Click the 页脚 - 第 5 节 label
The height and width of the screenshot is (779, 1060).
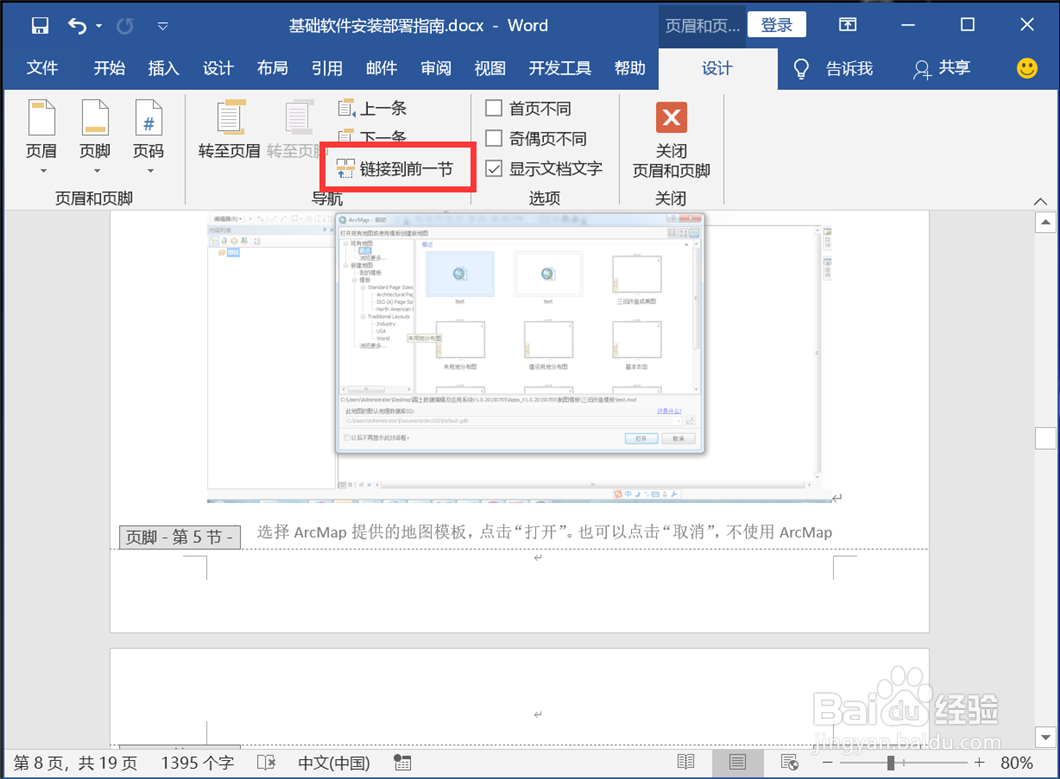[180, 538]
